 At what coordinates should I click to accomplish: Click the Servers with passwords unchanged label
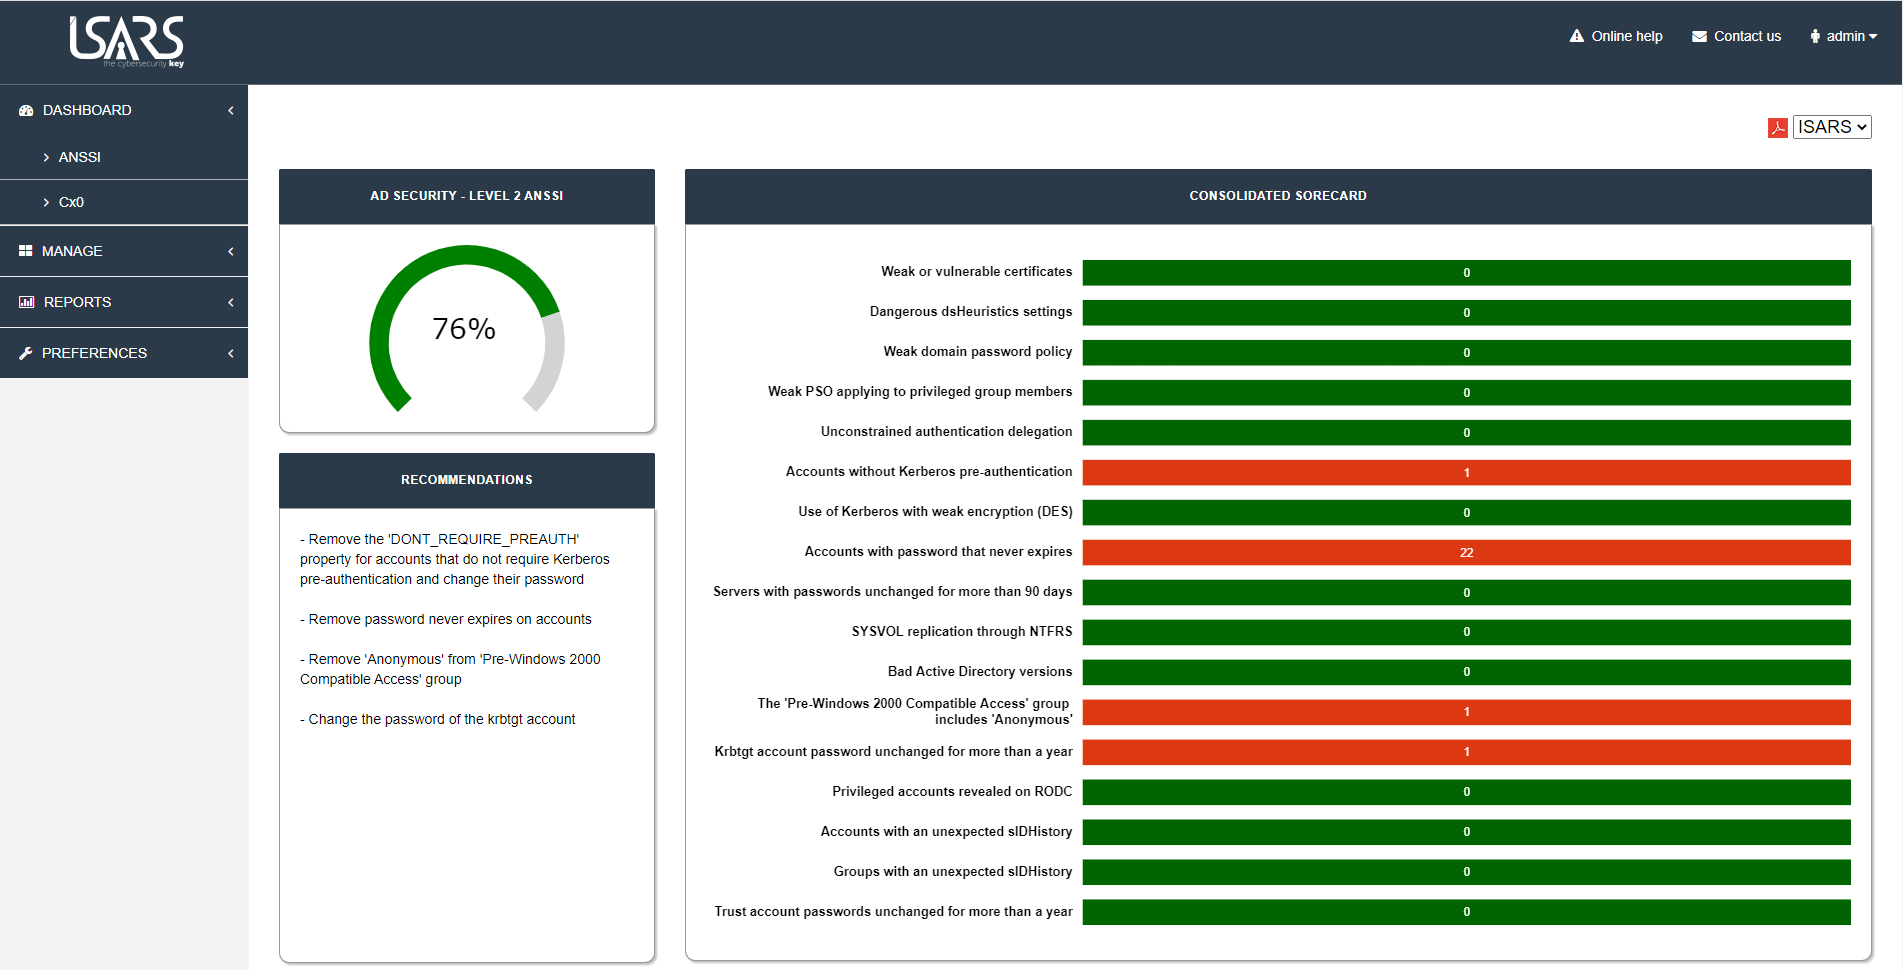(x=892, y=591)
